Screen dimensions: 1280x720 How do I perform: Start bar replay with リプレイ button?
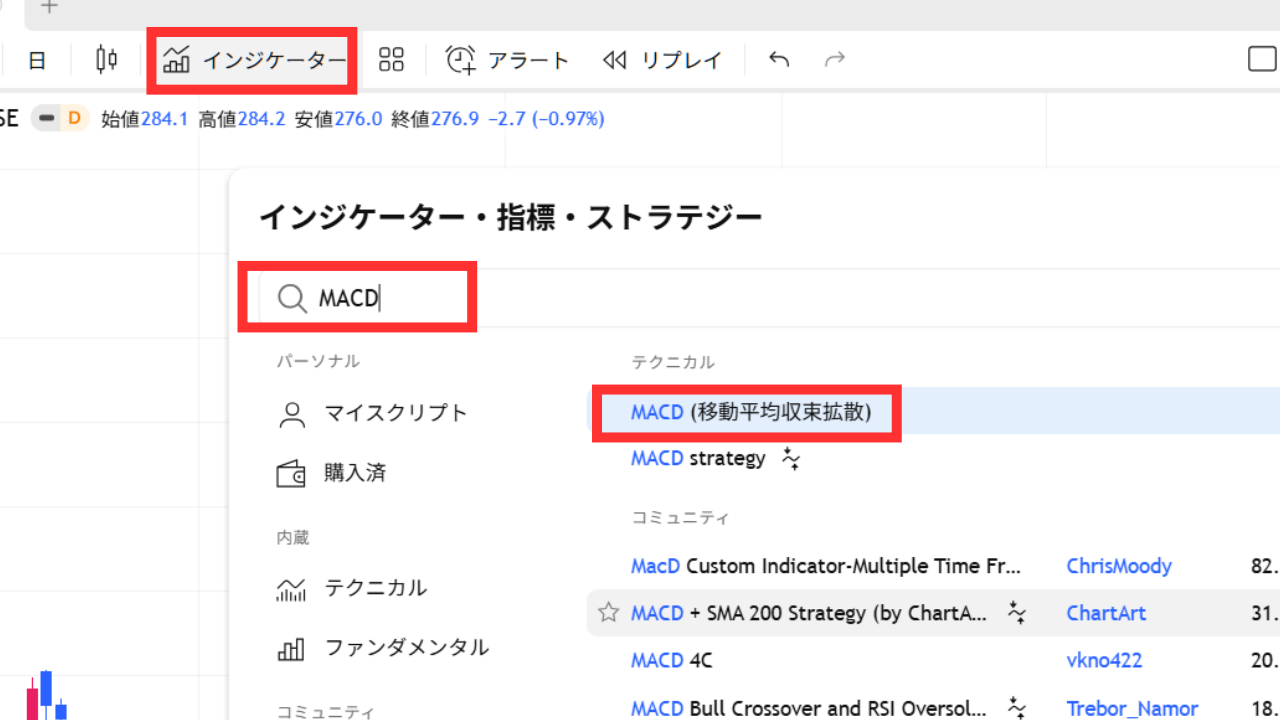[662, 60]
